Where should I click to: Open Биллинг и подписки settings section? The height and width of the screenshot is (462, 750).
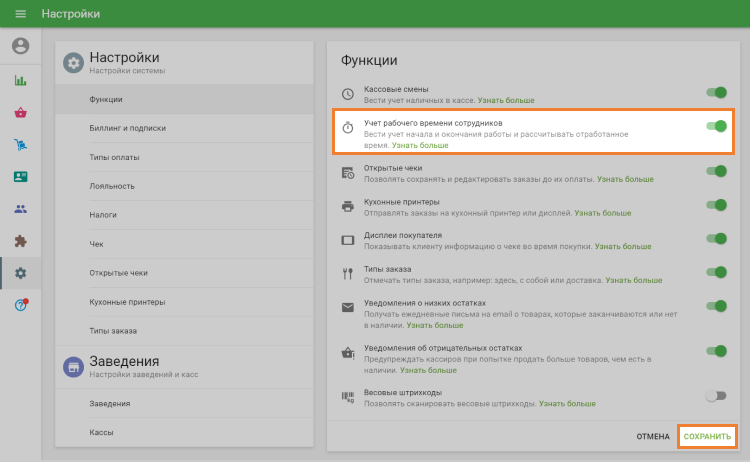(x=127, y=128)
